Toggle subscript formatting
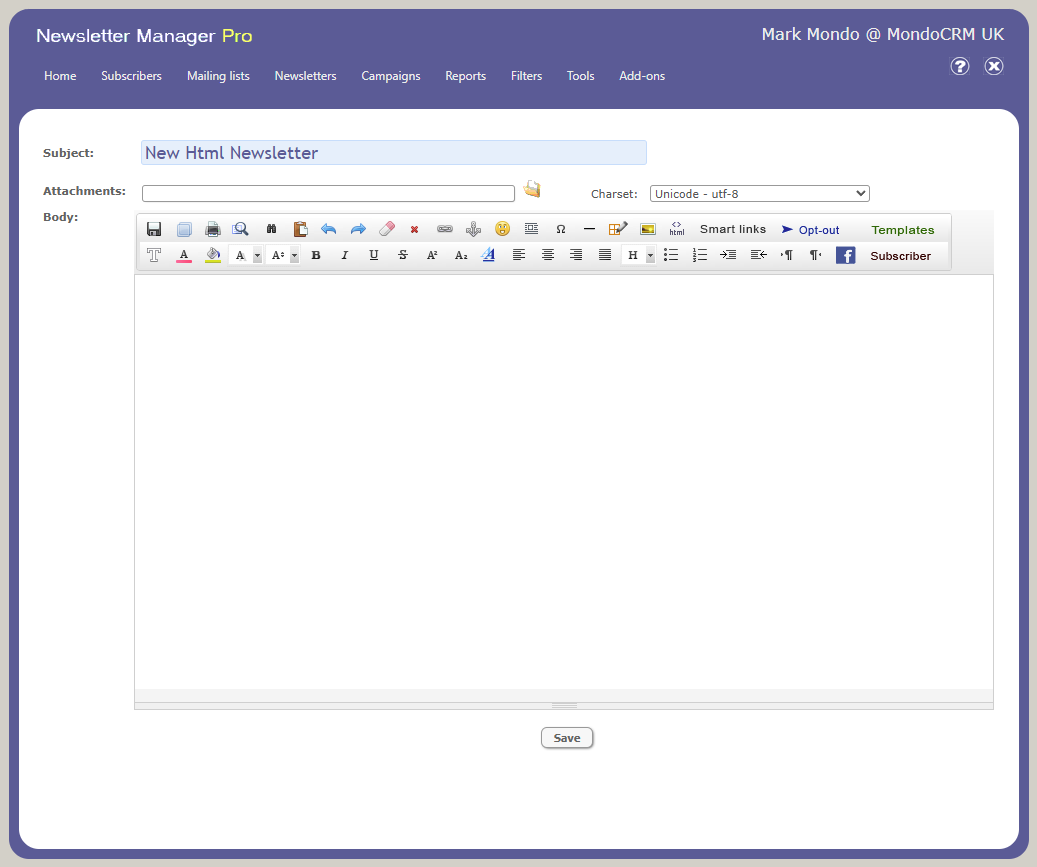 461,255
